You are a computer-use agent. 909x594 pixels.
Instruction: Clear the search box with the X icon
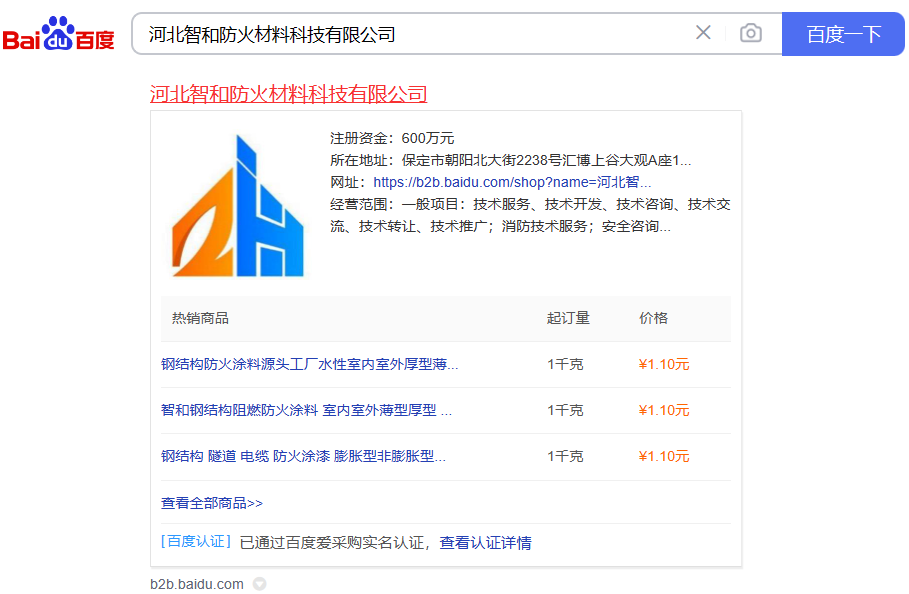tap(703, 33)
